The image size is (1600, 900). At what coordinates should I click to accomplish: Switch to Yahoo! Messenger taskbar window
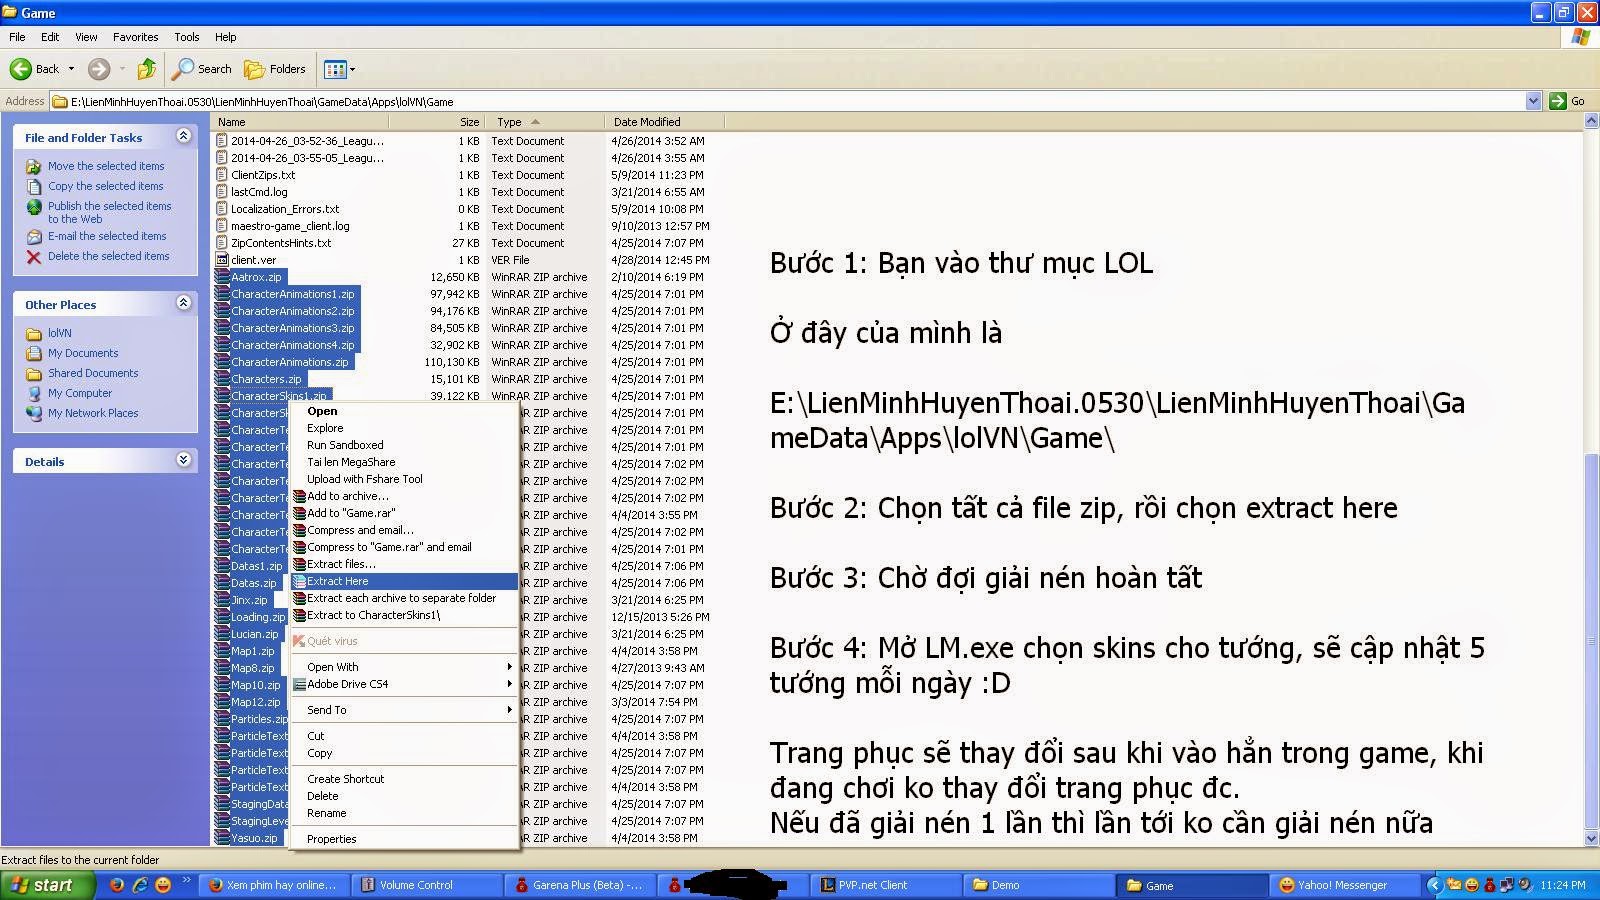pyautogui.click(x=1343, y=885)
